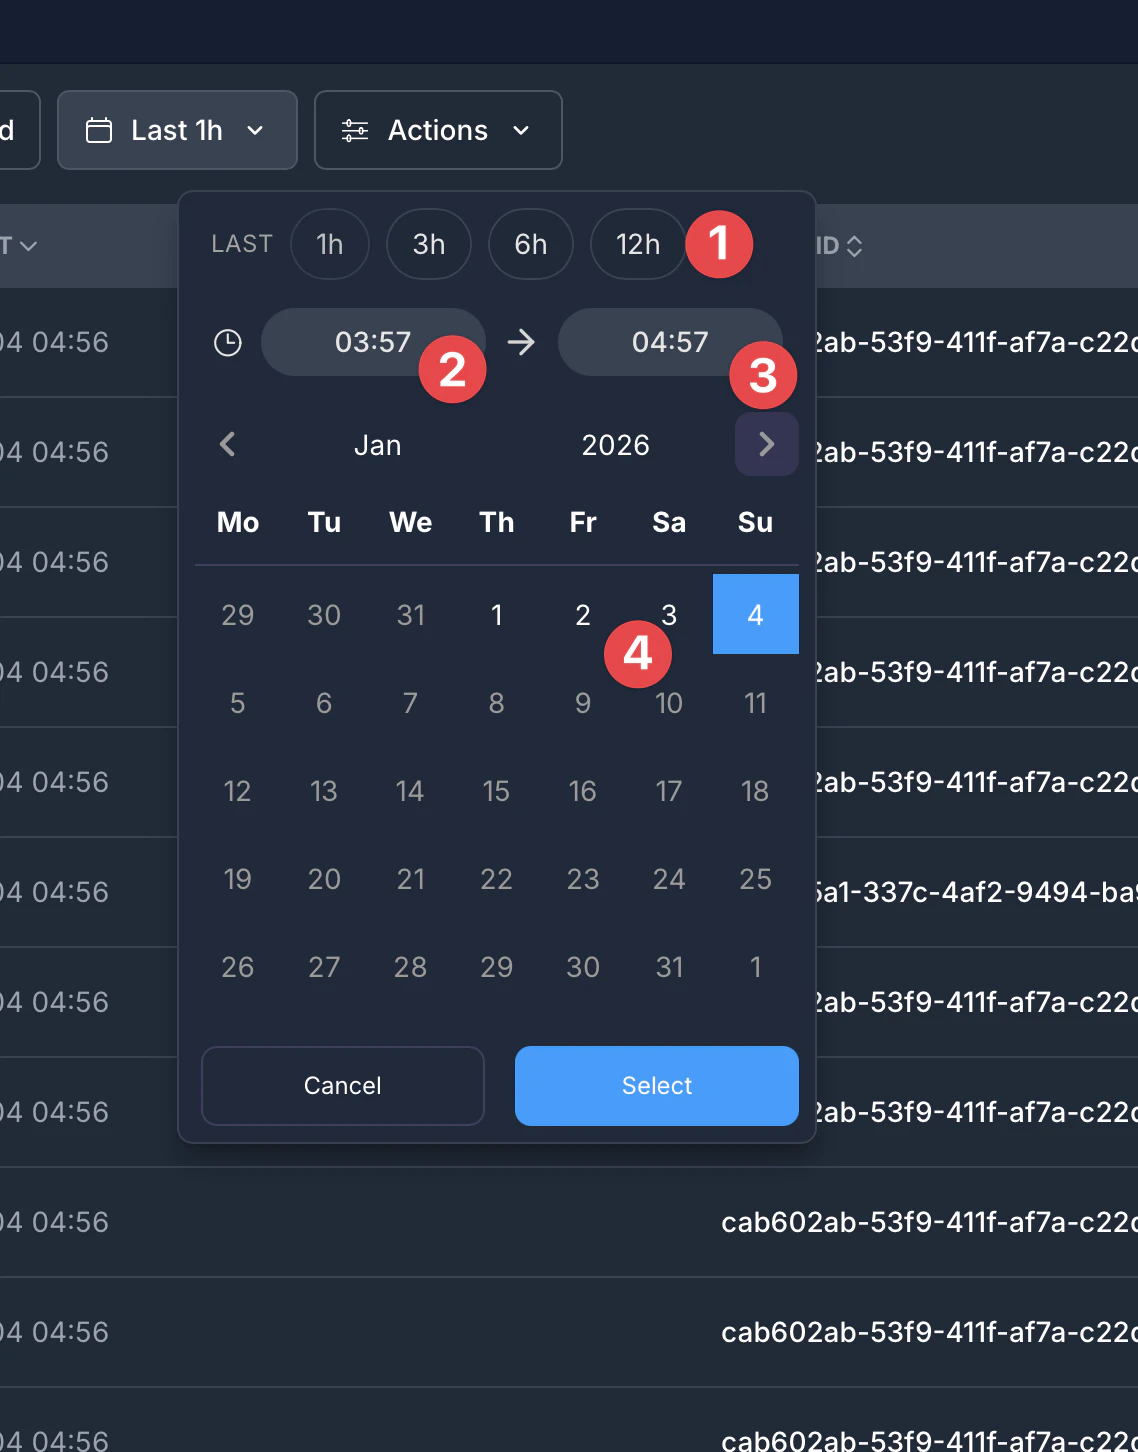Click the filter sliders icon beside Actions
Image resolution: width=1138 pixels, height=1452 pixels.
[x=353, y=130]
